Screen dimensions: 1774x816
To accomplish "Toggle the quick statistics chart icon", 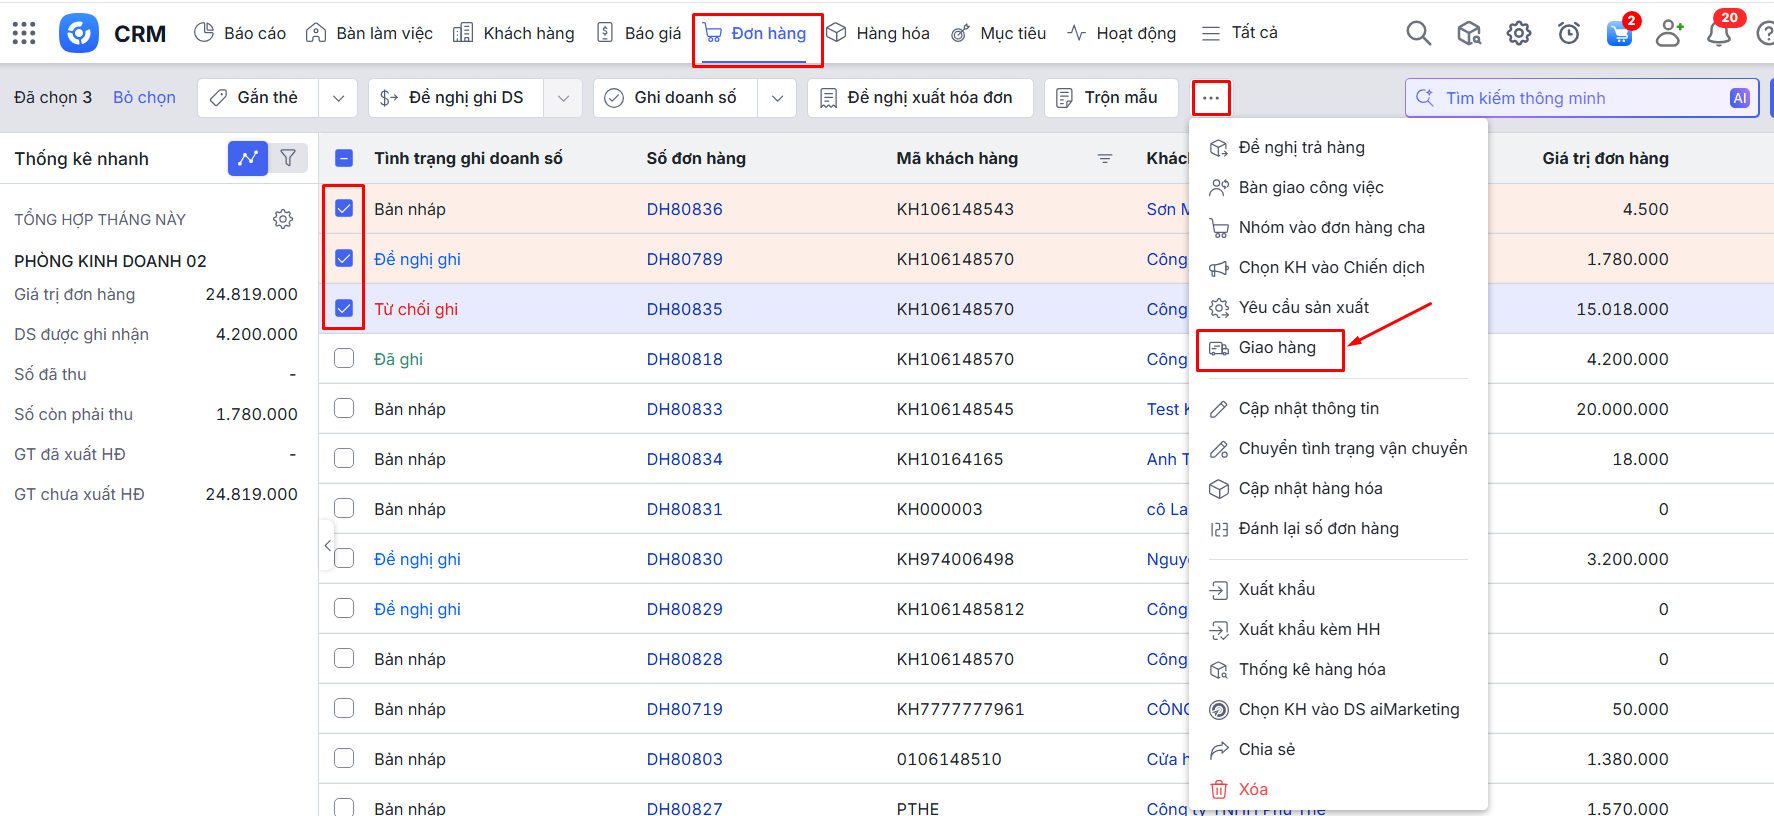I will (x=247, y=158).
